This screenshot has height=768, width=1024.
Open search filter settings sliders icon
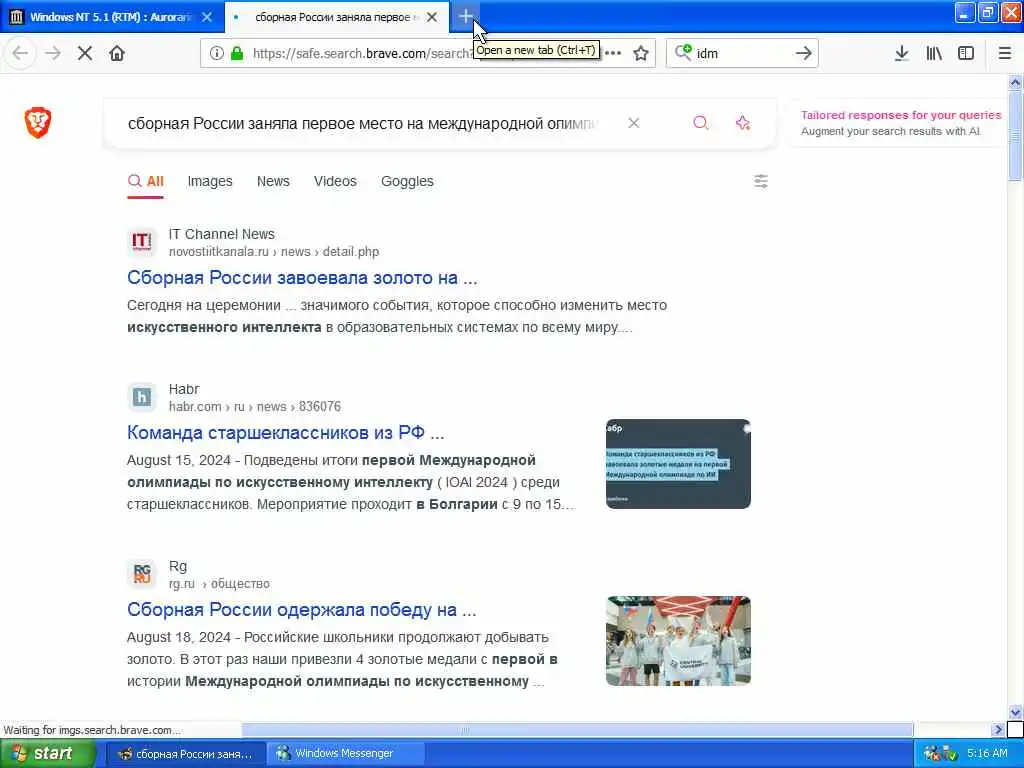[x=761, y=182]
